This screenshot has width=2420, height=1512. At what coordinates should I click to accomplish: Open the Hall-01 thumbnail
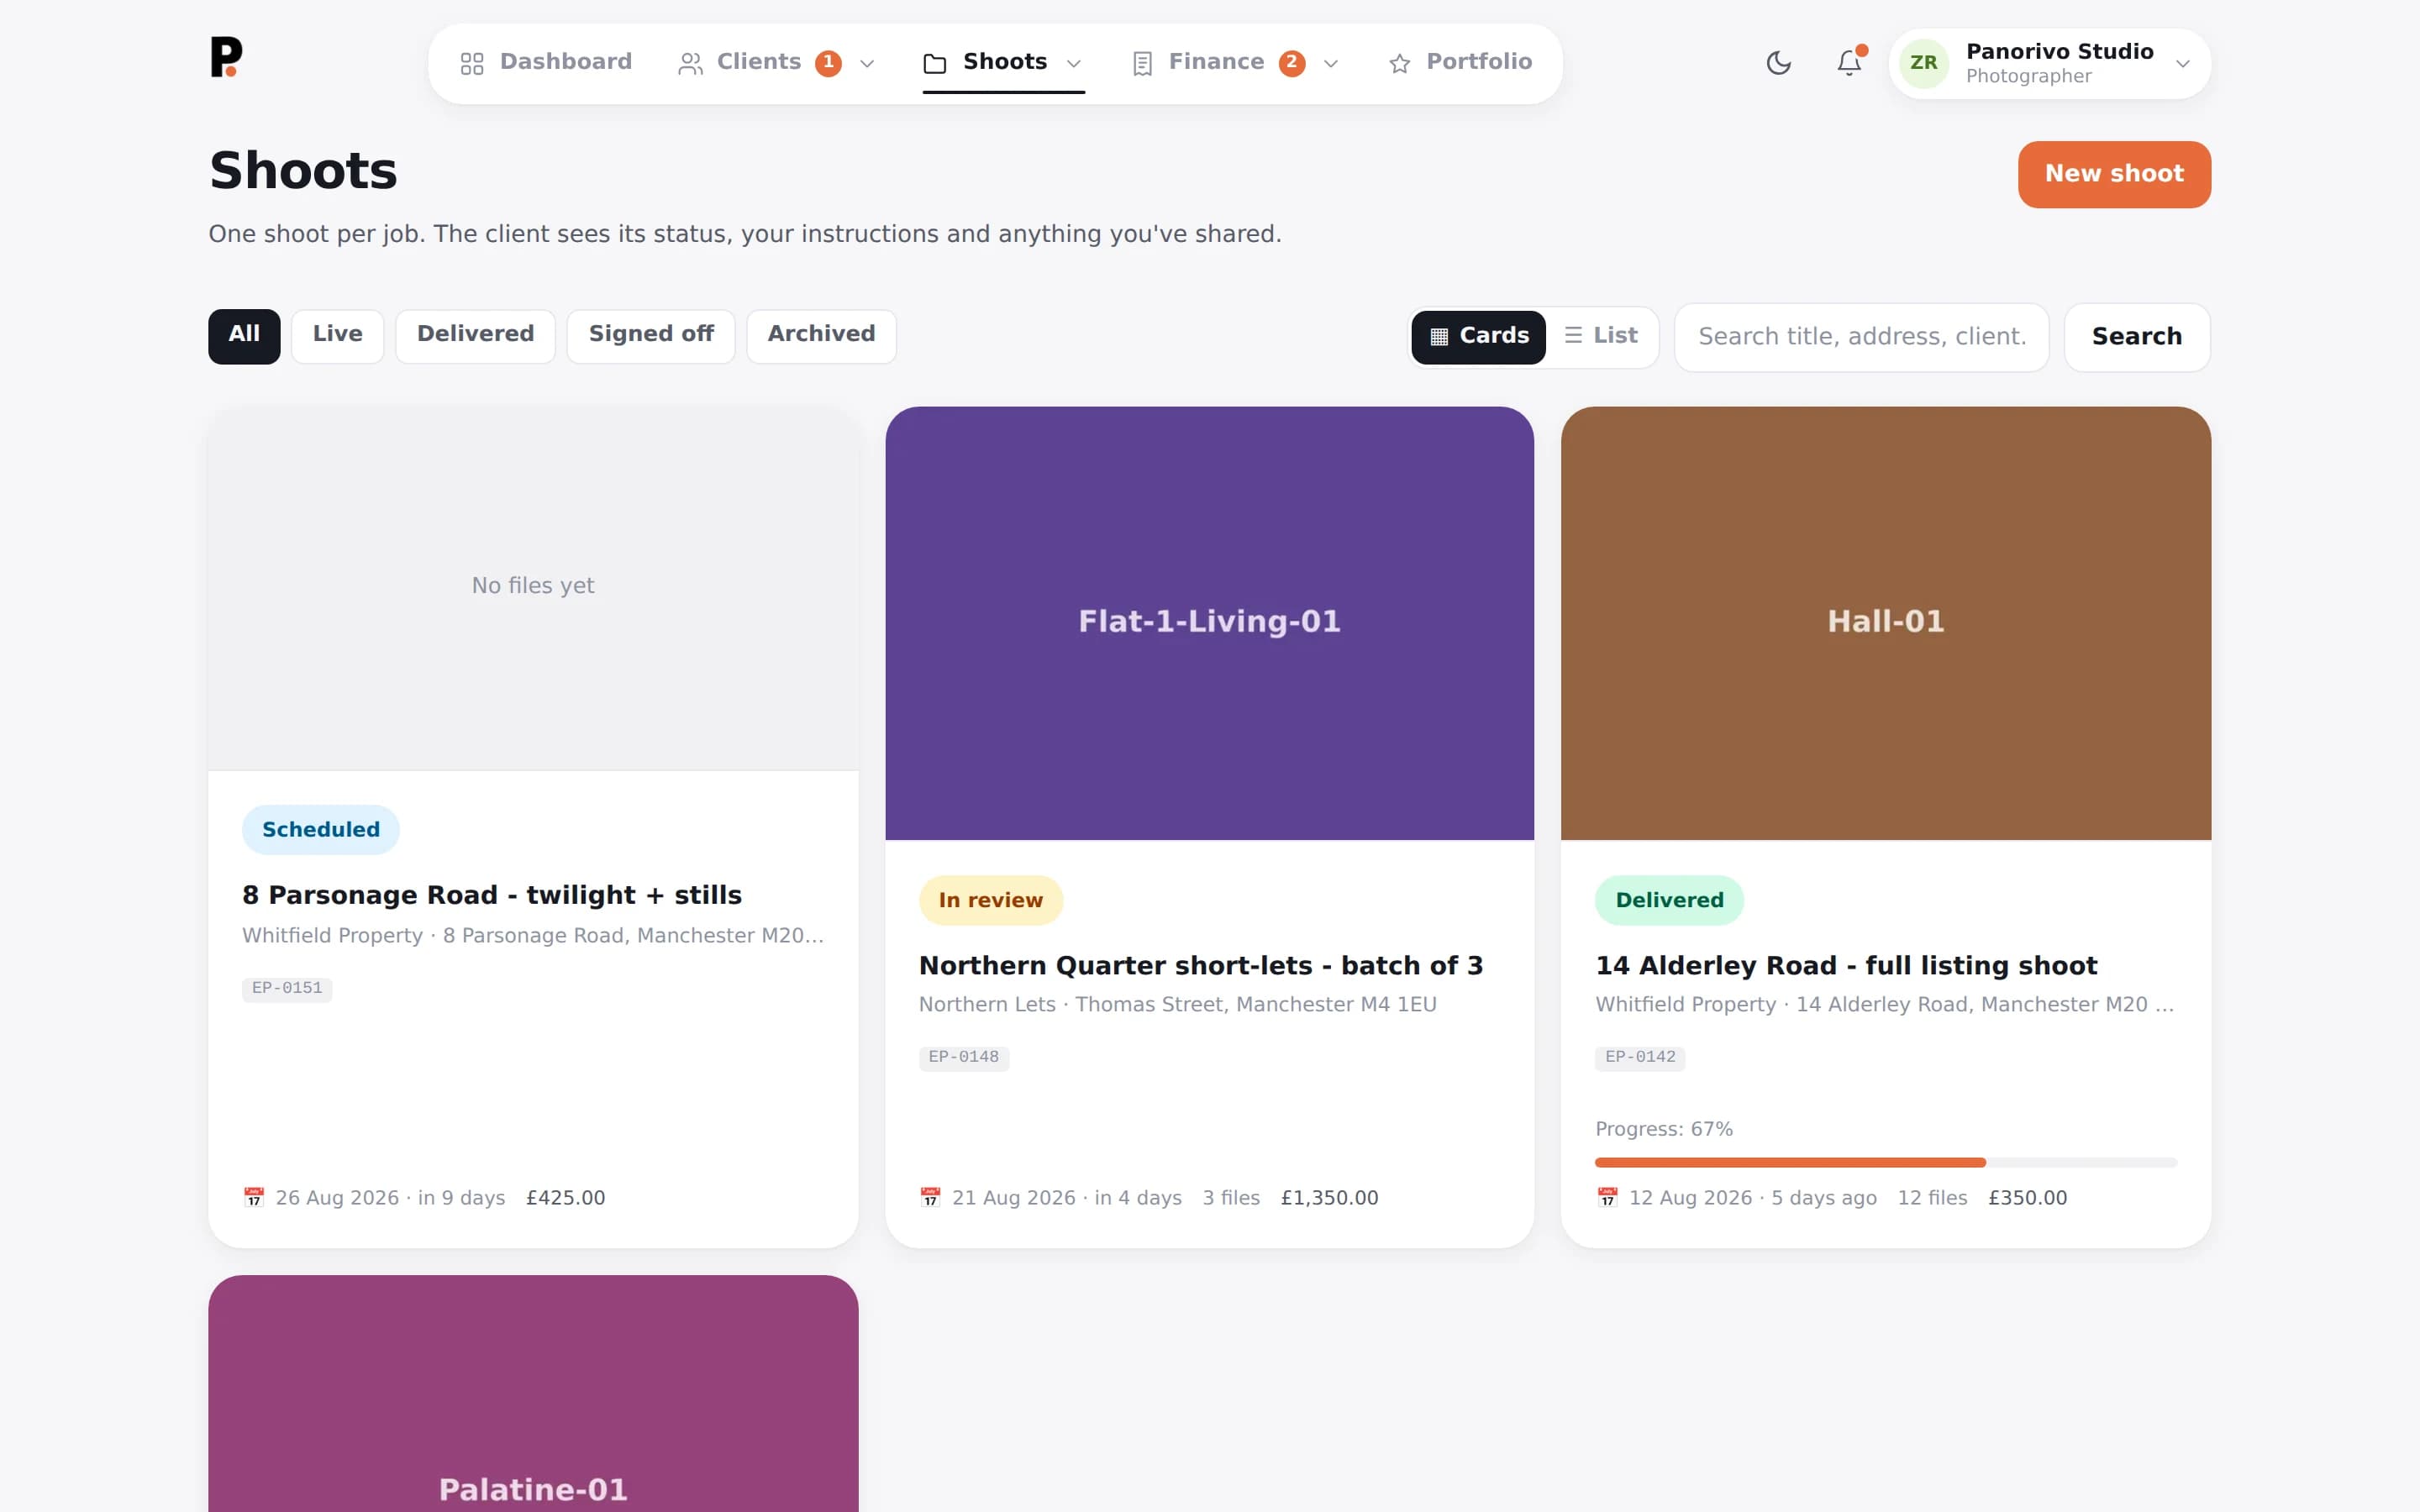pos(1886,622)
